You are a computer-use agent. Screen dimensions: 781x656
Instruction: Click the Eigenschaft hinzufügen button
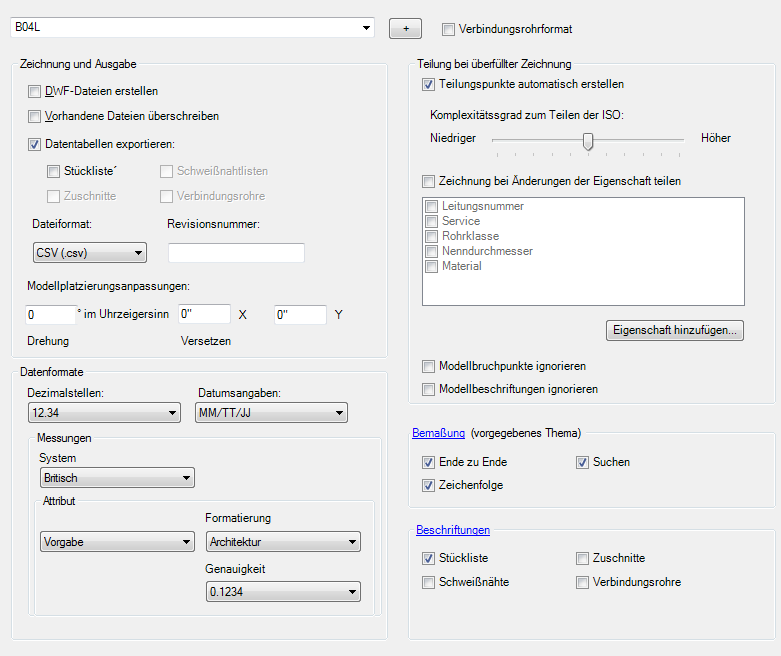click(x=675, y=329)
